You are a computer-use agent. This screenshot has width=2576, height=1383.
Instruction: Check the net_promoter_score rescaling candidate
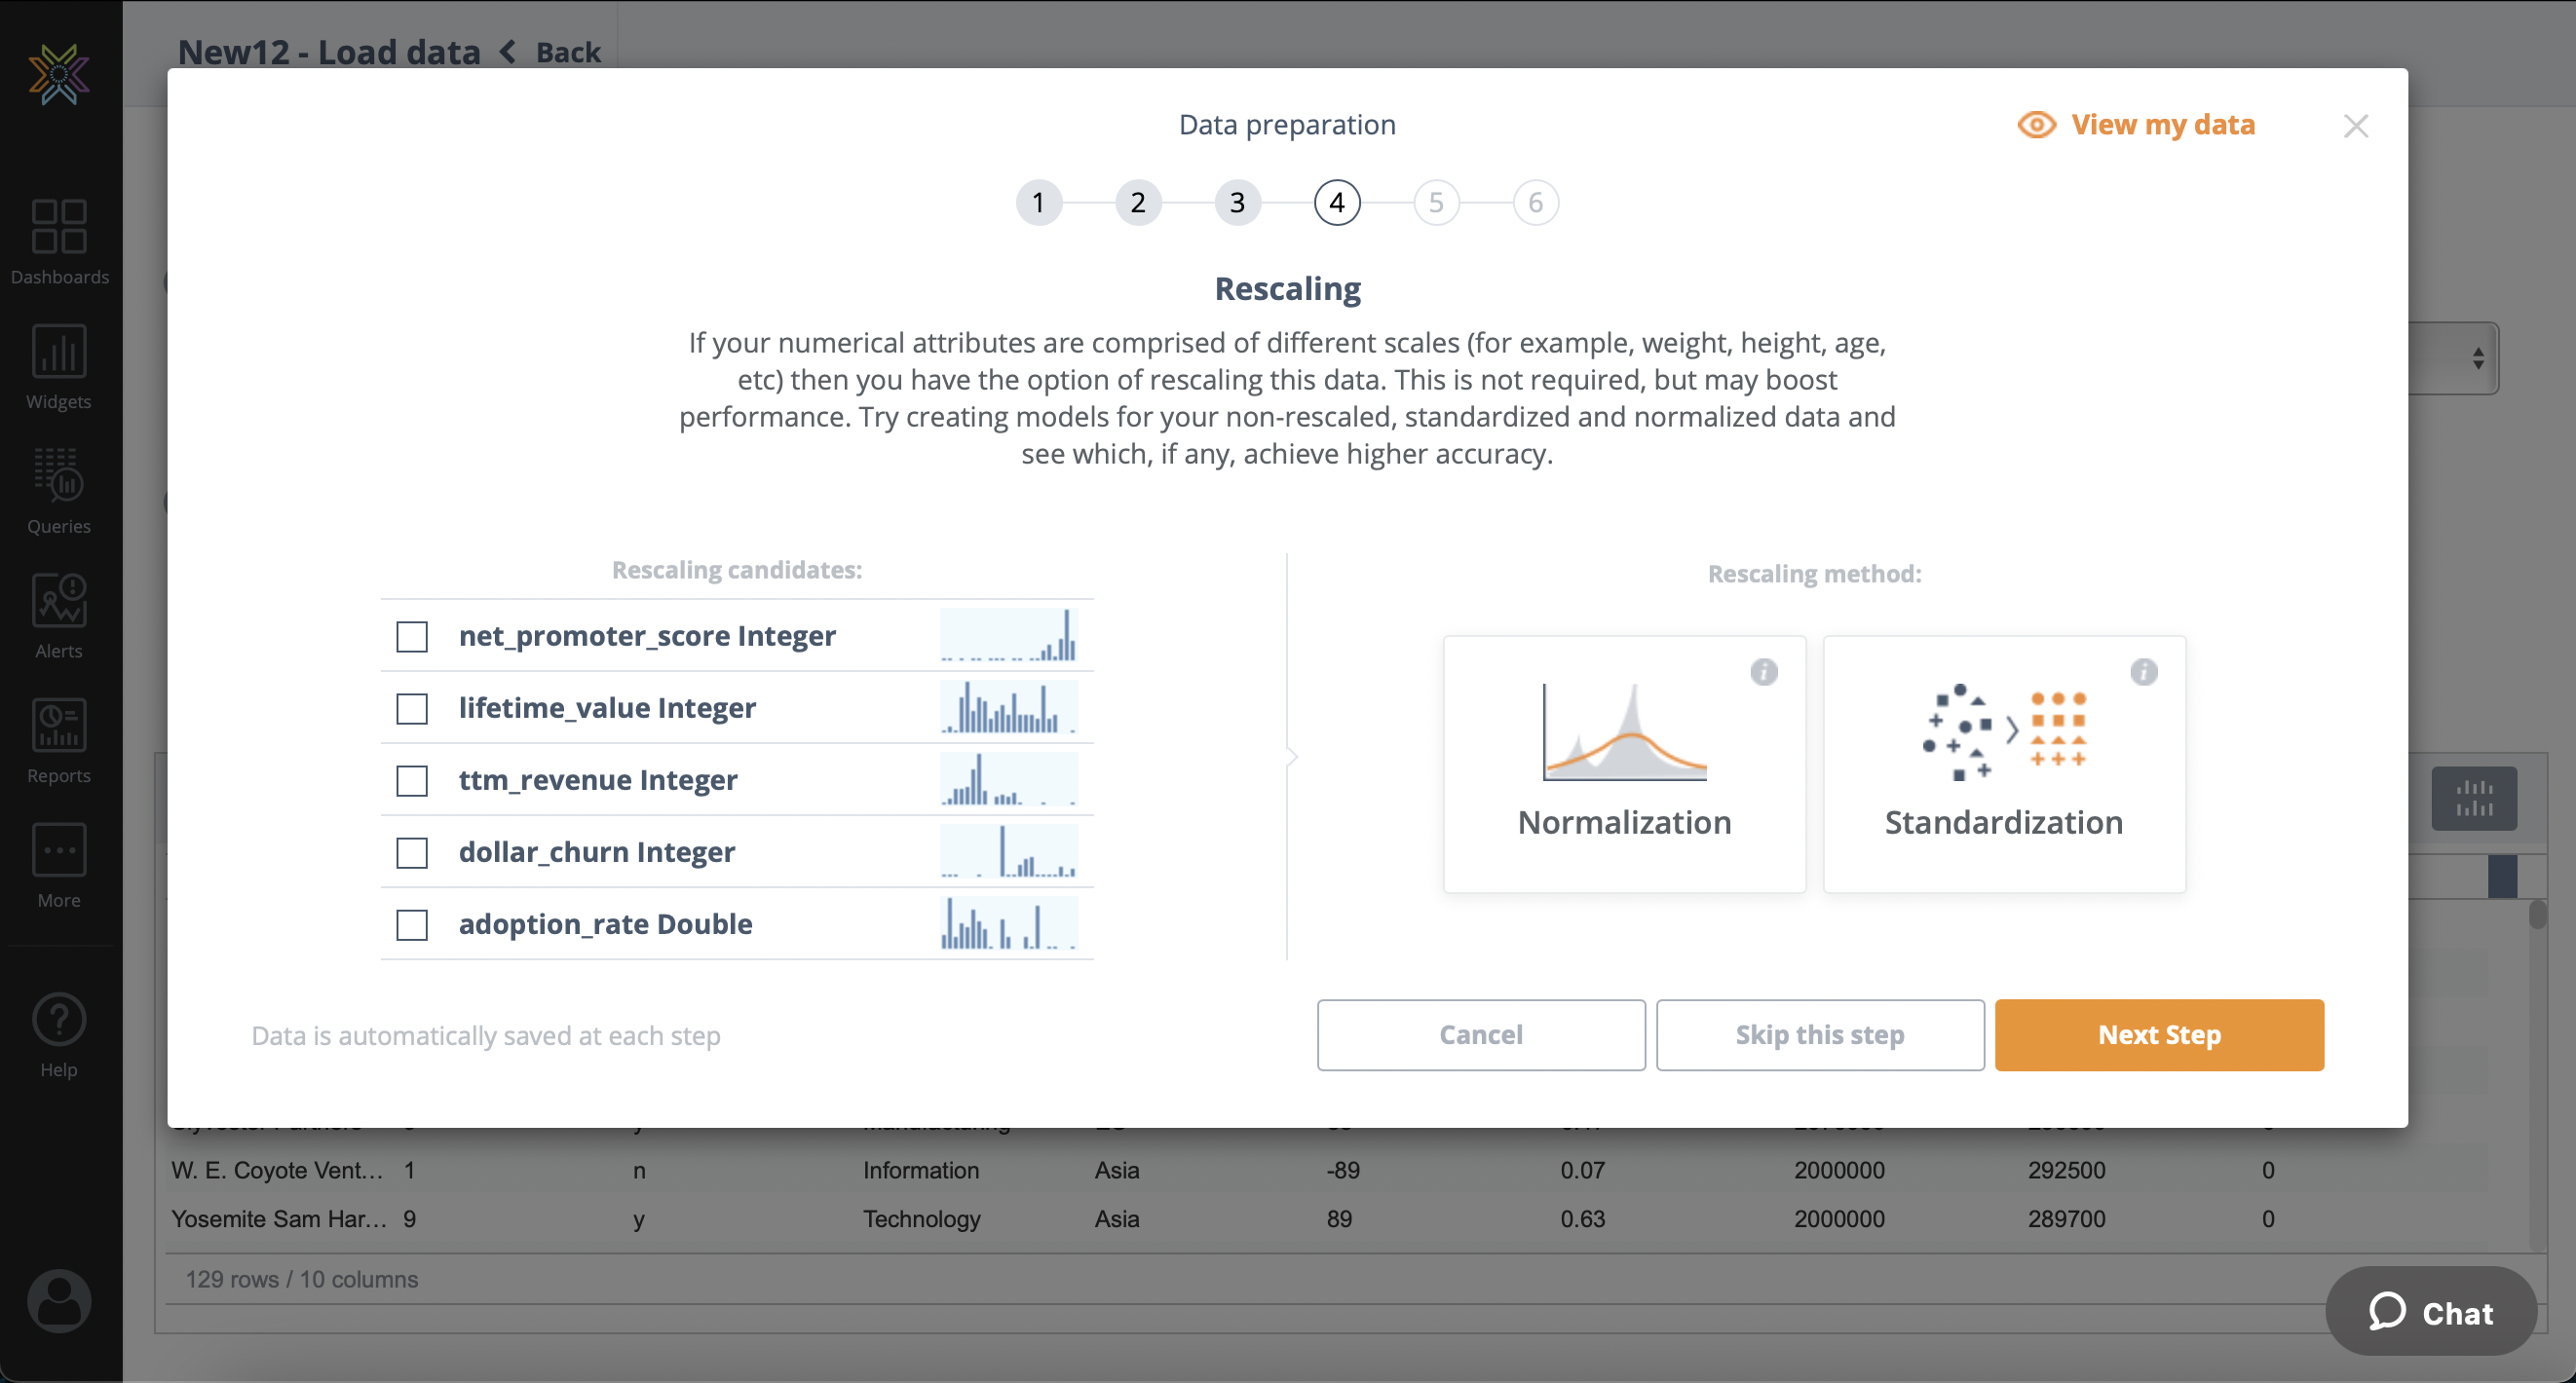[x=411, y=636]
